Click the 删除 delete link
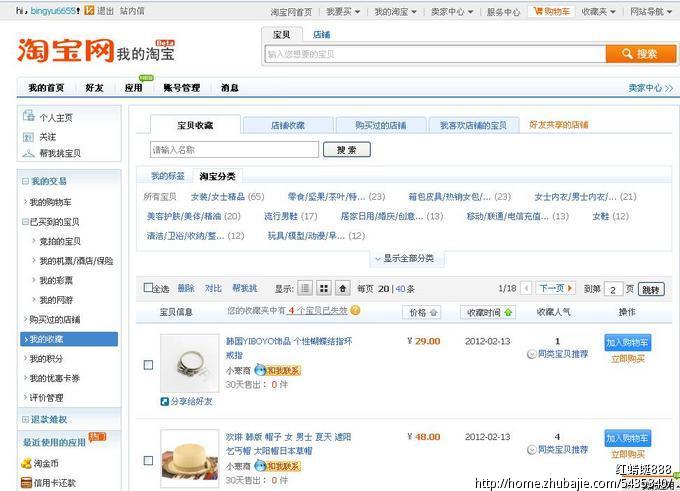 coord(186,288)
